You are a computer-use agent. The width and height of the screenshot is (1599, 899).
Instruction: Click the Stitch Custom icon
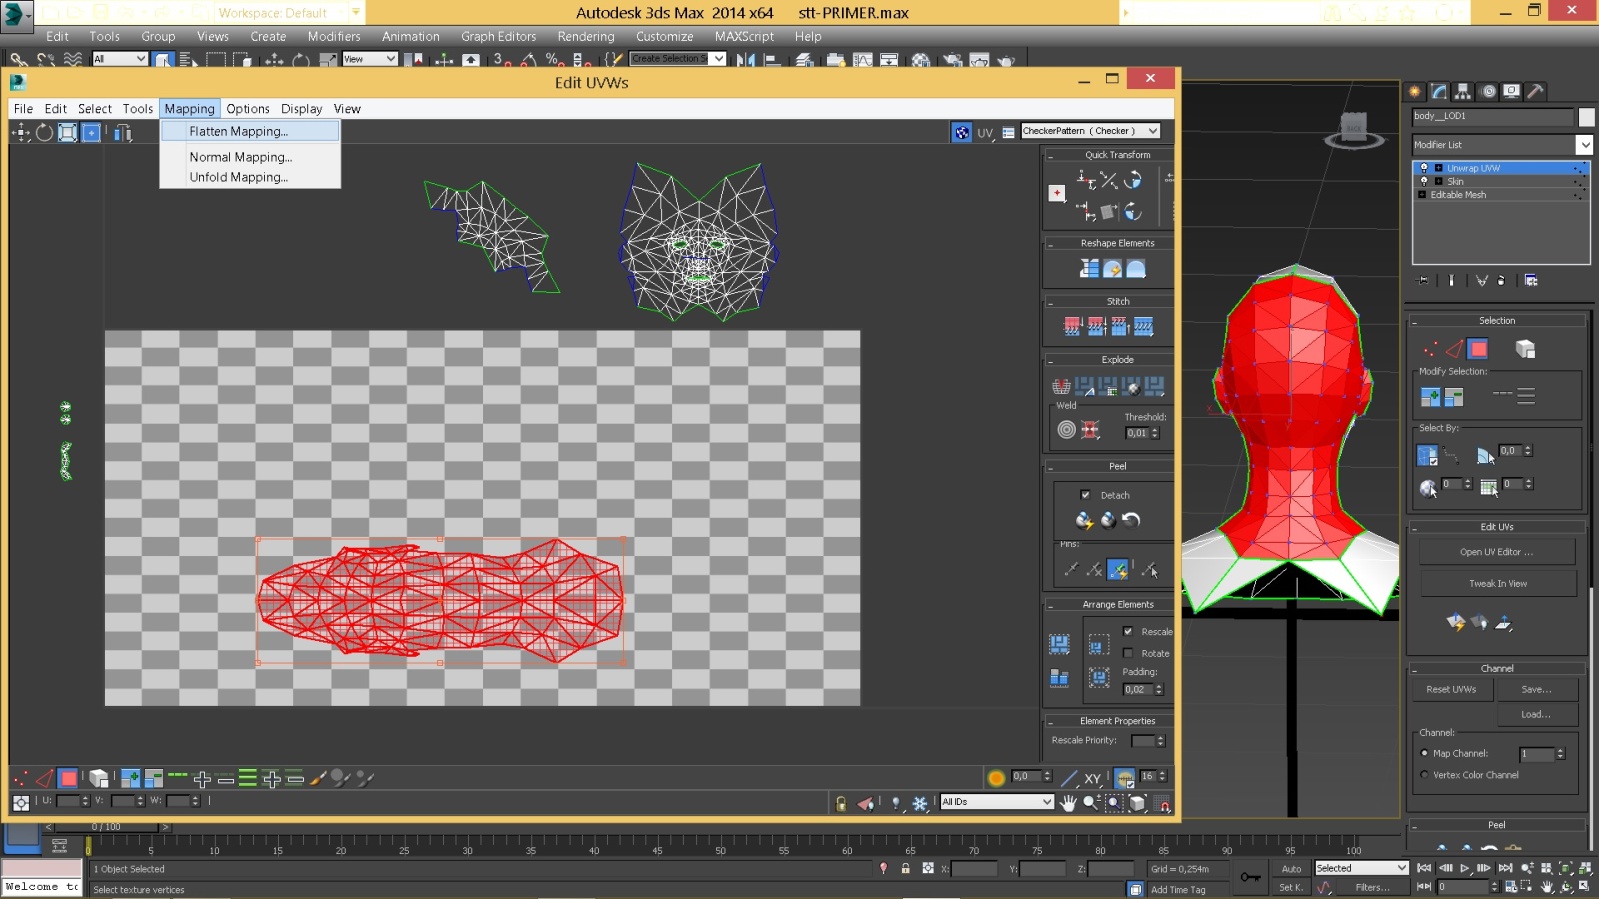click(x=1144, y=326)
